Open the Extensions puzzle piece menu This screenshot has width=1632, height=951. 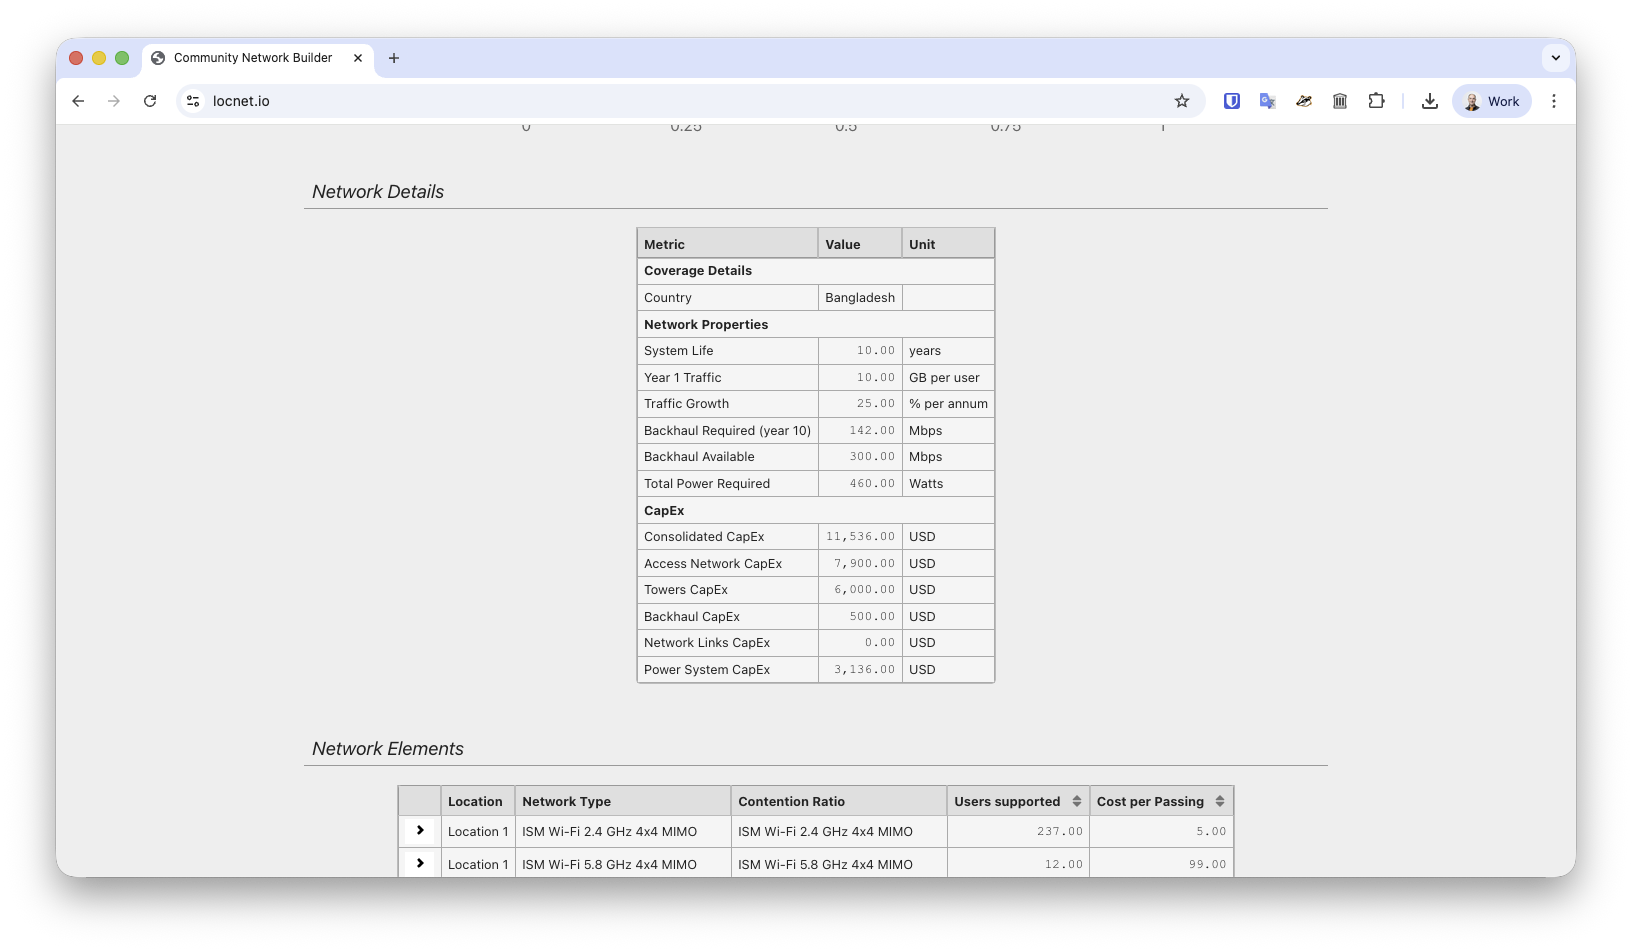click(x=1376, y=101)
